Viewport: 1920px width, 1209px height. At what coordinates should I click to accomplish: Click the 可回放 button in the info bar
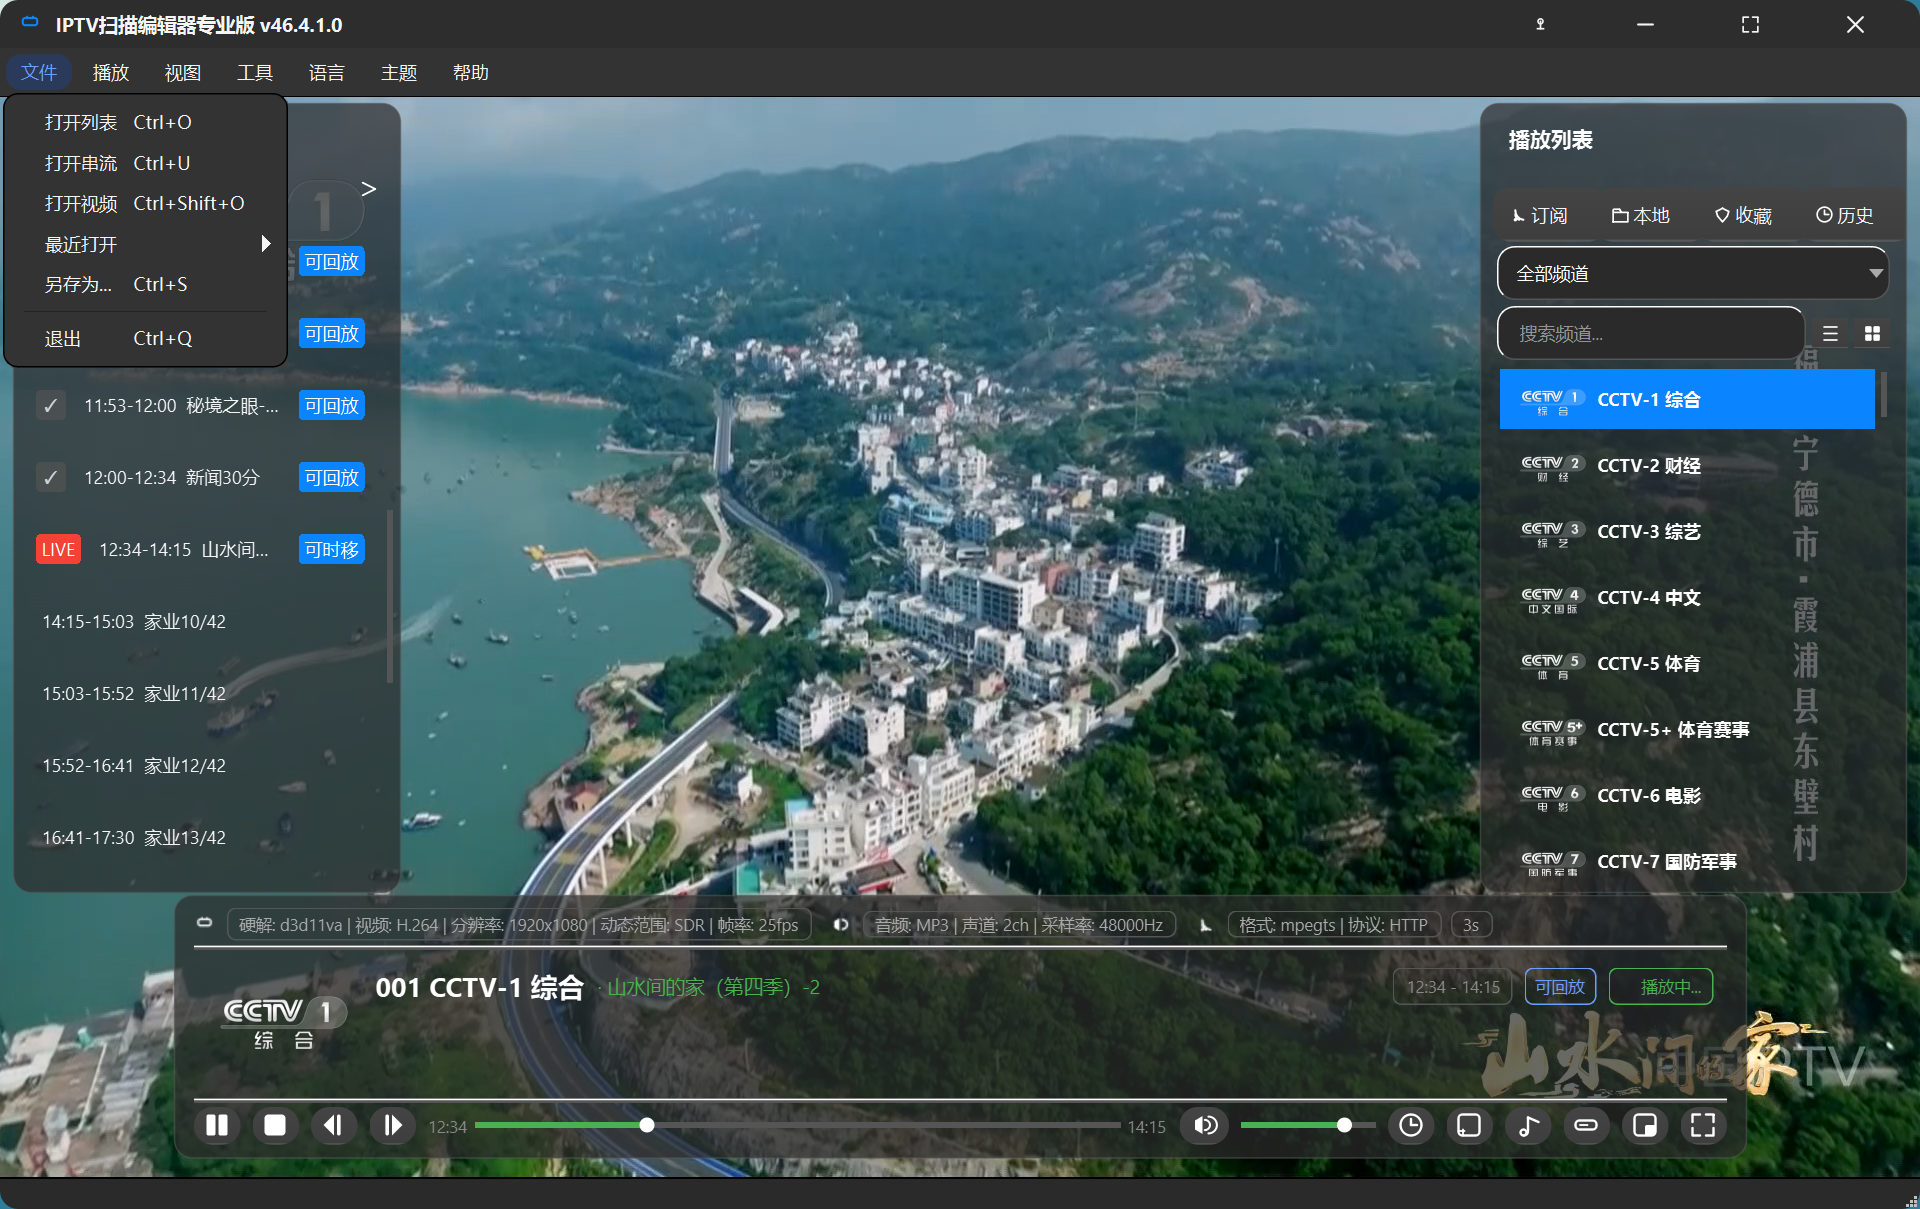pyautogui.click(x=1560, y=987)
